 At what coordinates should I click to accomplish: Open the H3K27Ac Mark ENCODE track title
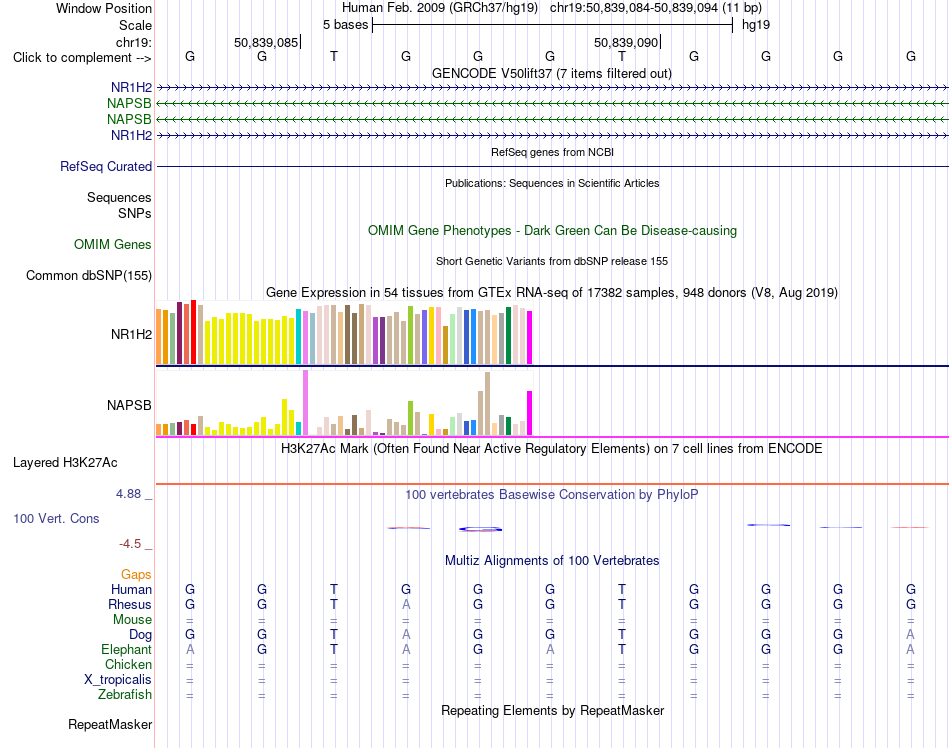pyautogui.click(x=551, y=448)
